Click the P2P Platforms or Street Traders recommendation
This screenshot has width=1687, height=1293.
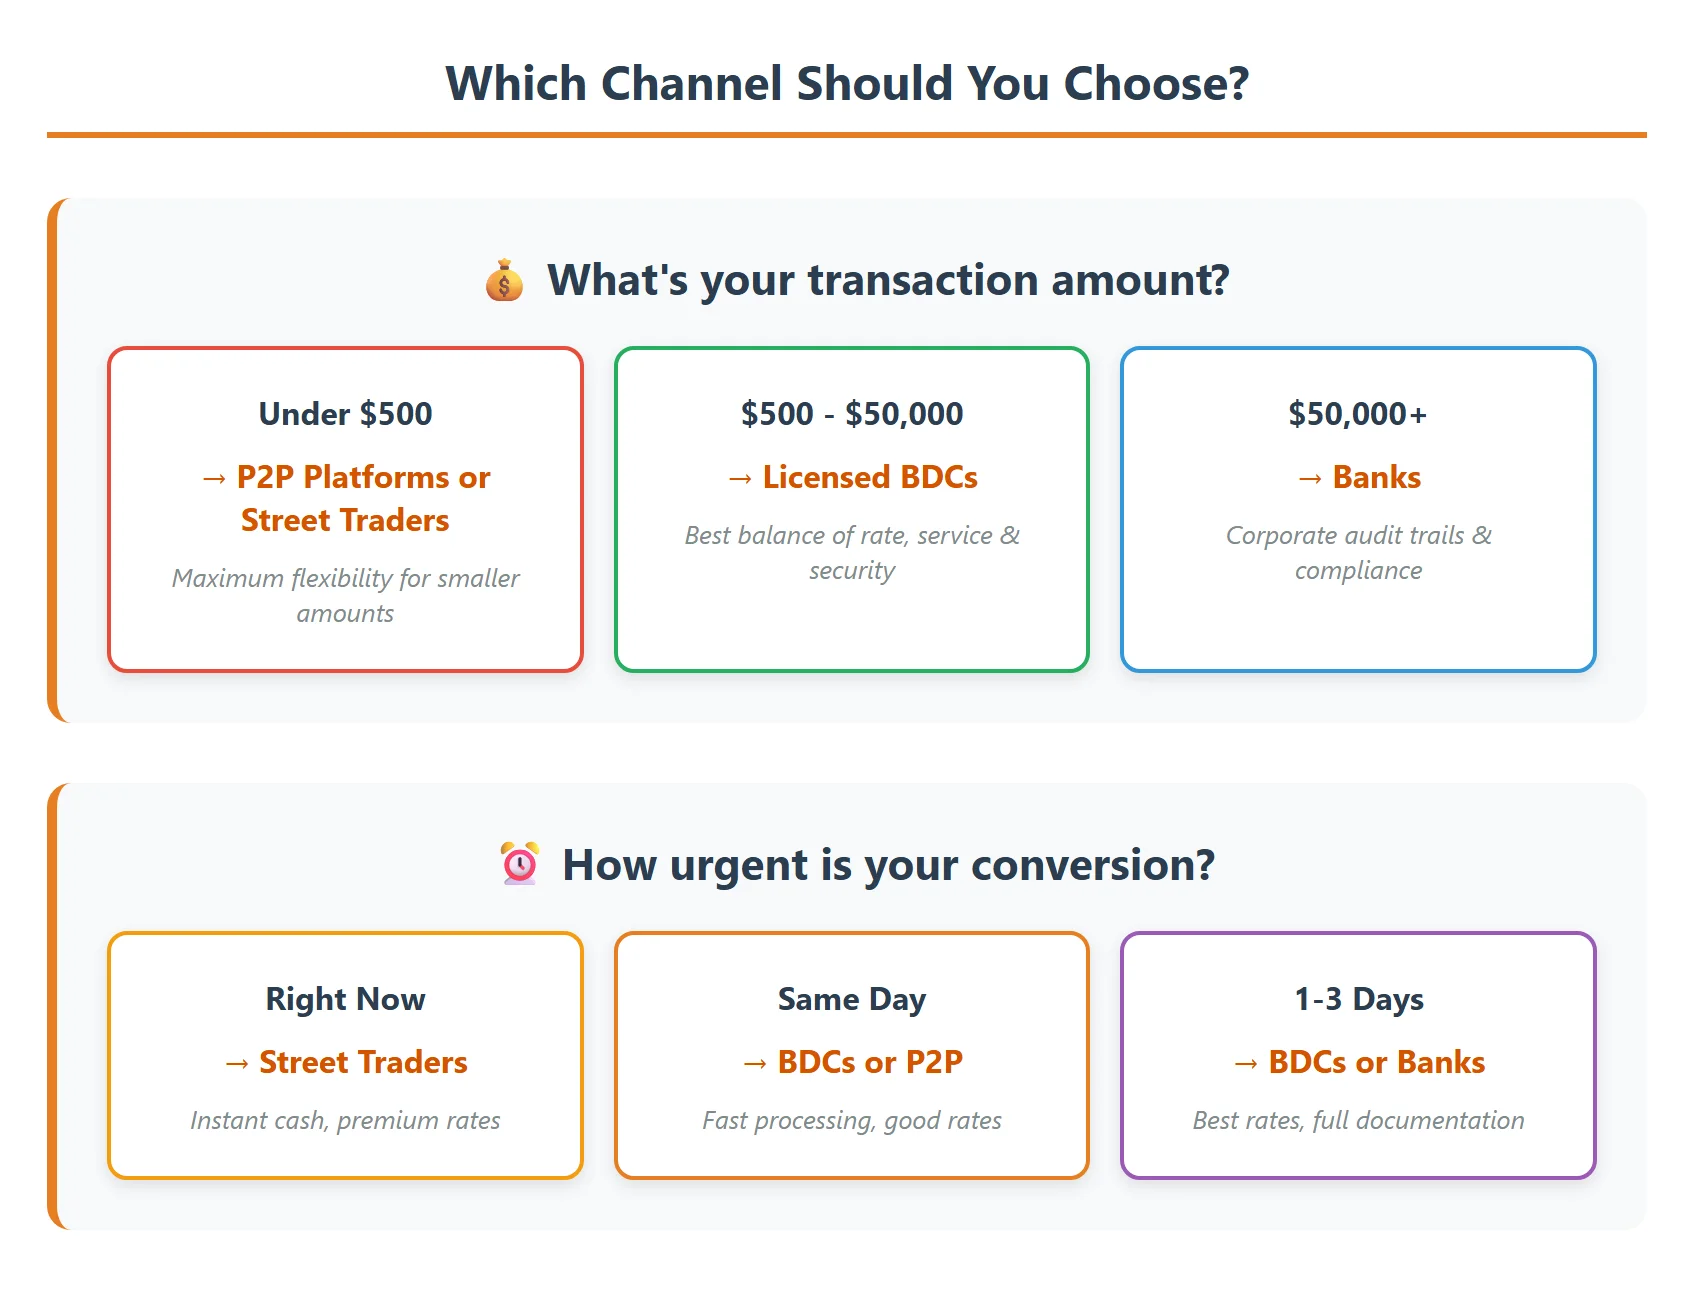(345, 498)
